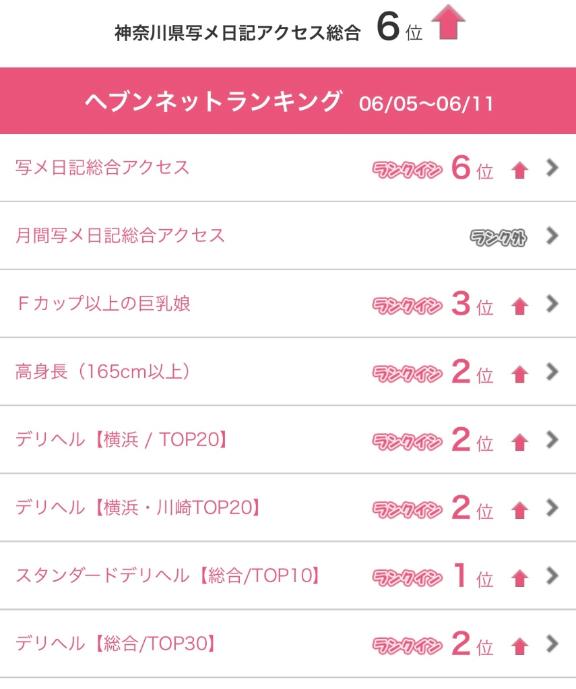Click the gray ランク外 badge
This screenshot has height=689, width=576.
pyautogui.click(x=499, y=238)
